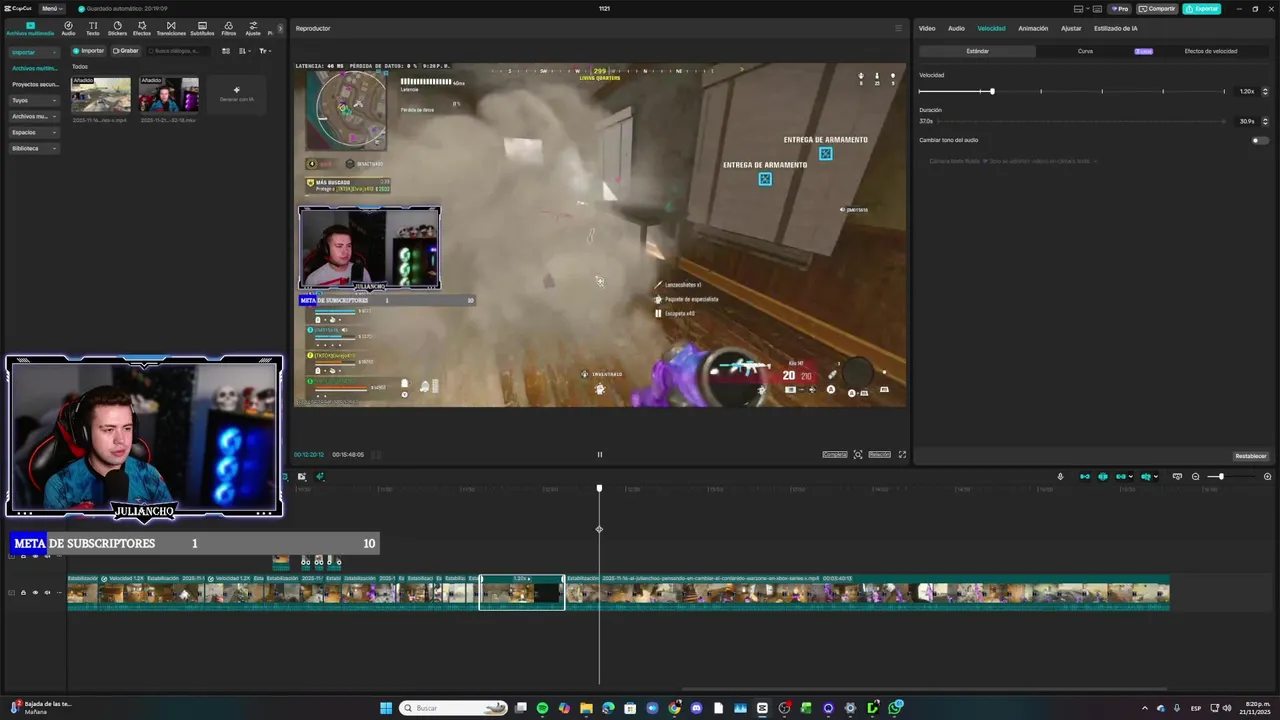Screen dimensions: 1280x720
Task: Open the preview axis monitor icon above timeline
Action: 1177,476
